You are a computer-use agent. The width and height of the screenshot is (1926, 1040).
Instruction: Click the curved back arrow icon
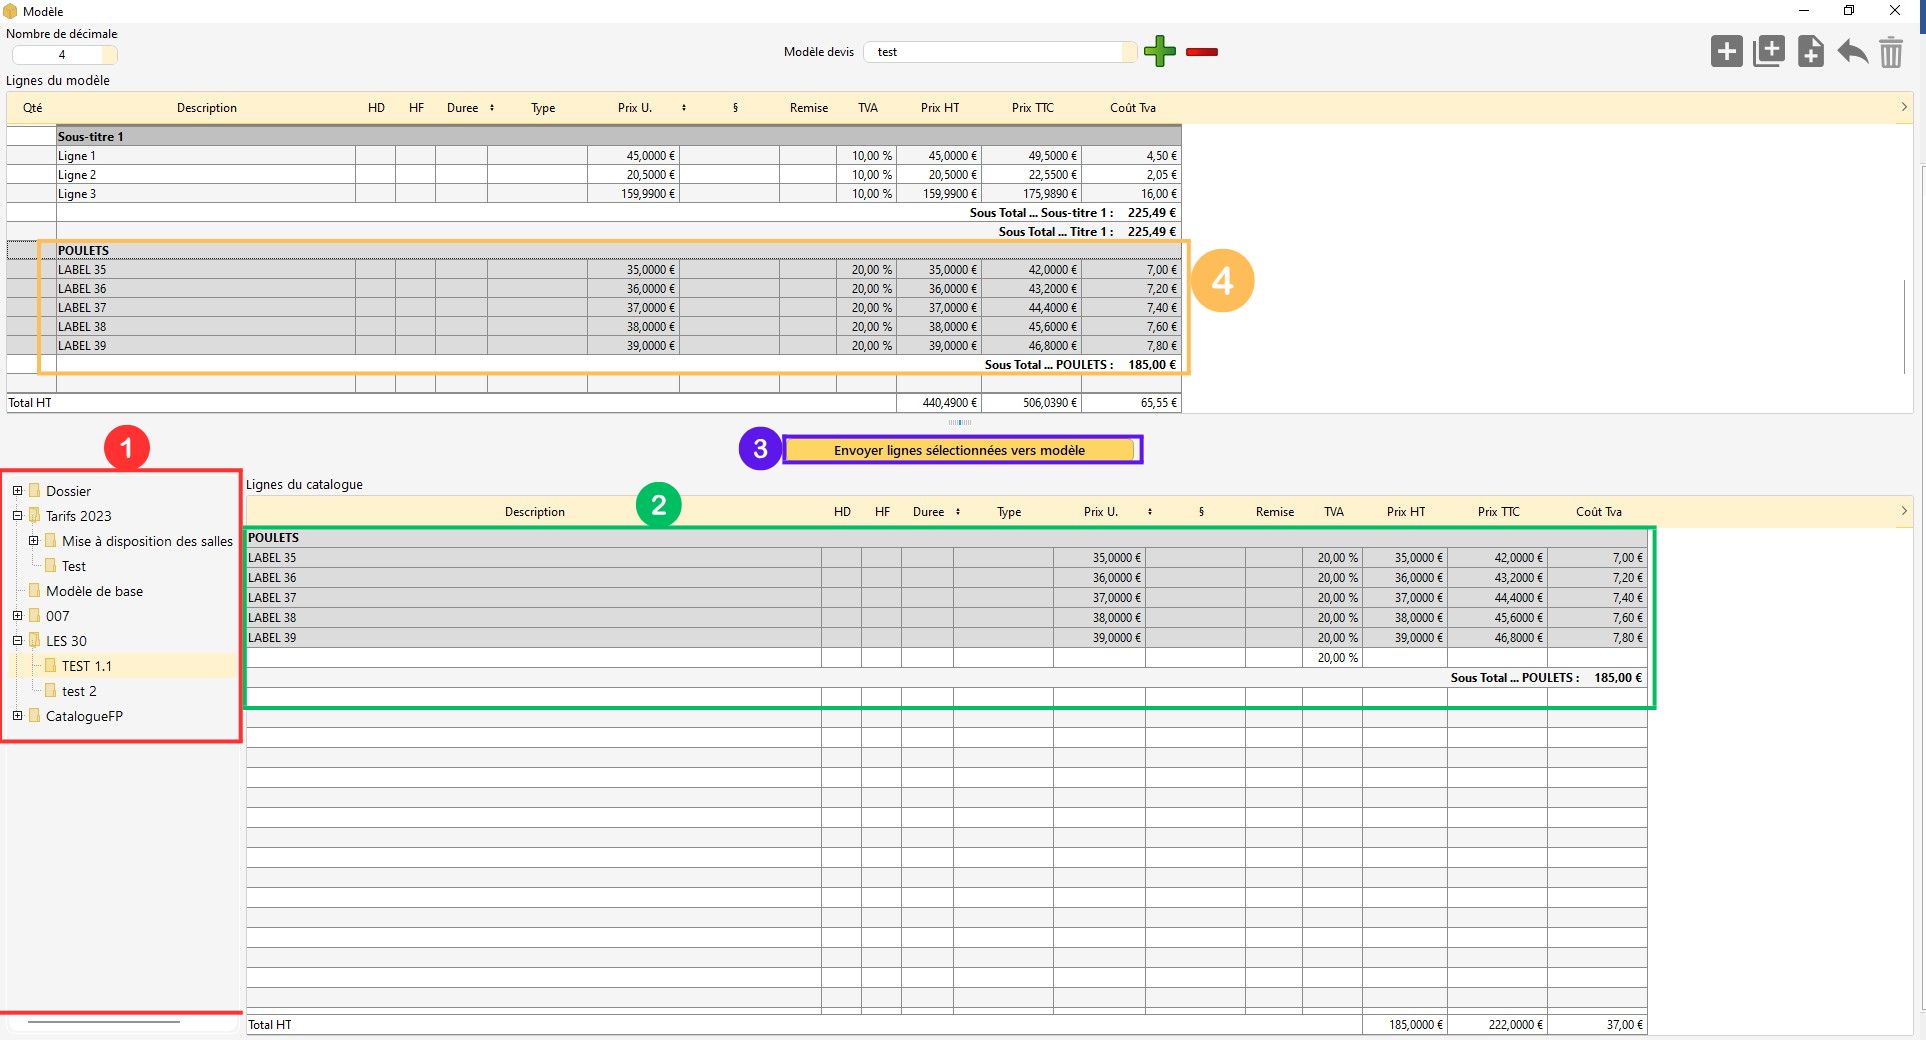1852,51
